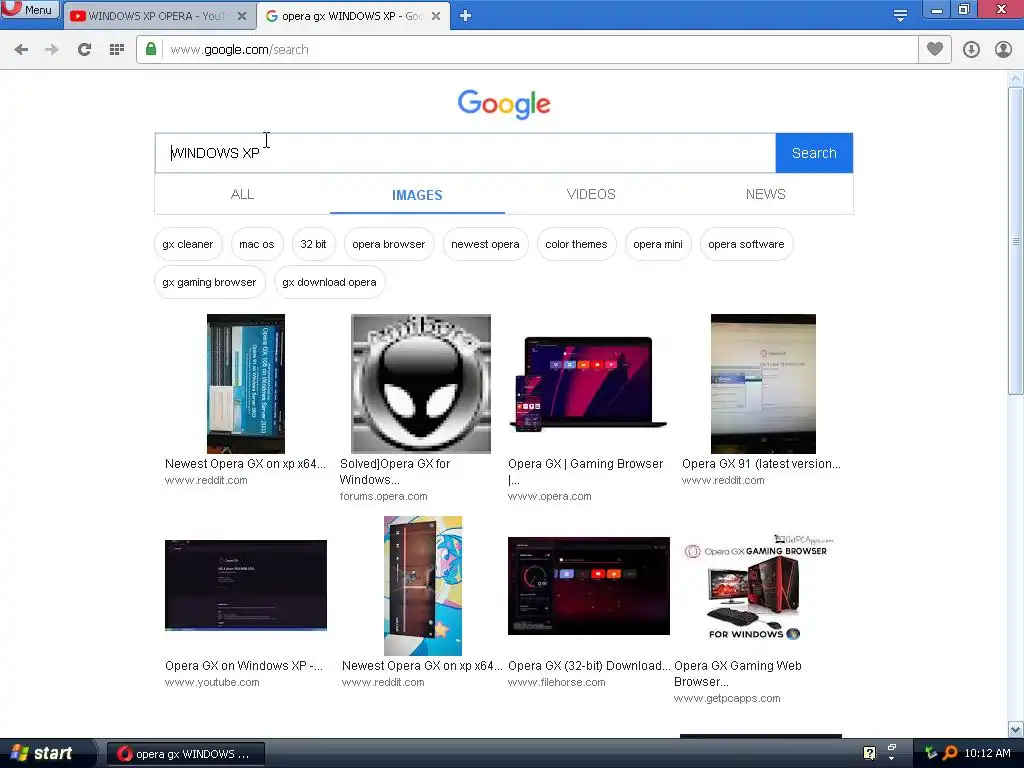This screenshot has height=768, width=1024.
Task: Open the user account icon
Action: (1003, 50)
